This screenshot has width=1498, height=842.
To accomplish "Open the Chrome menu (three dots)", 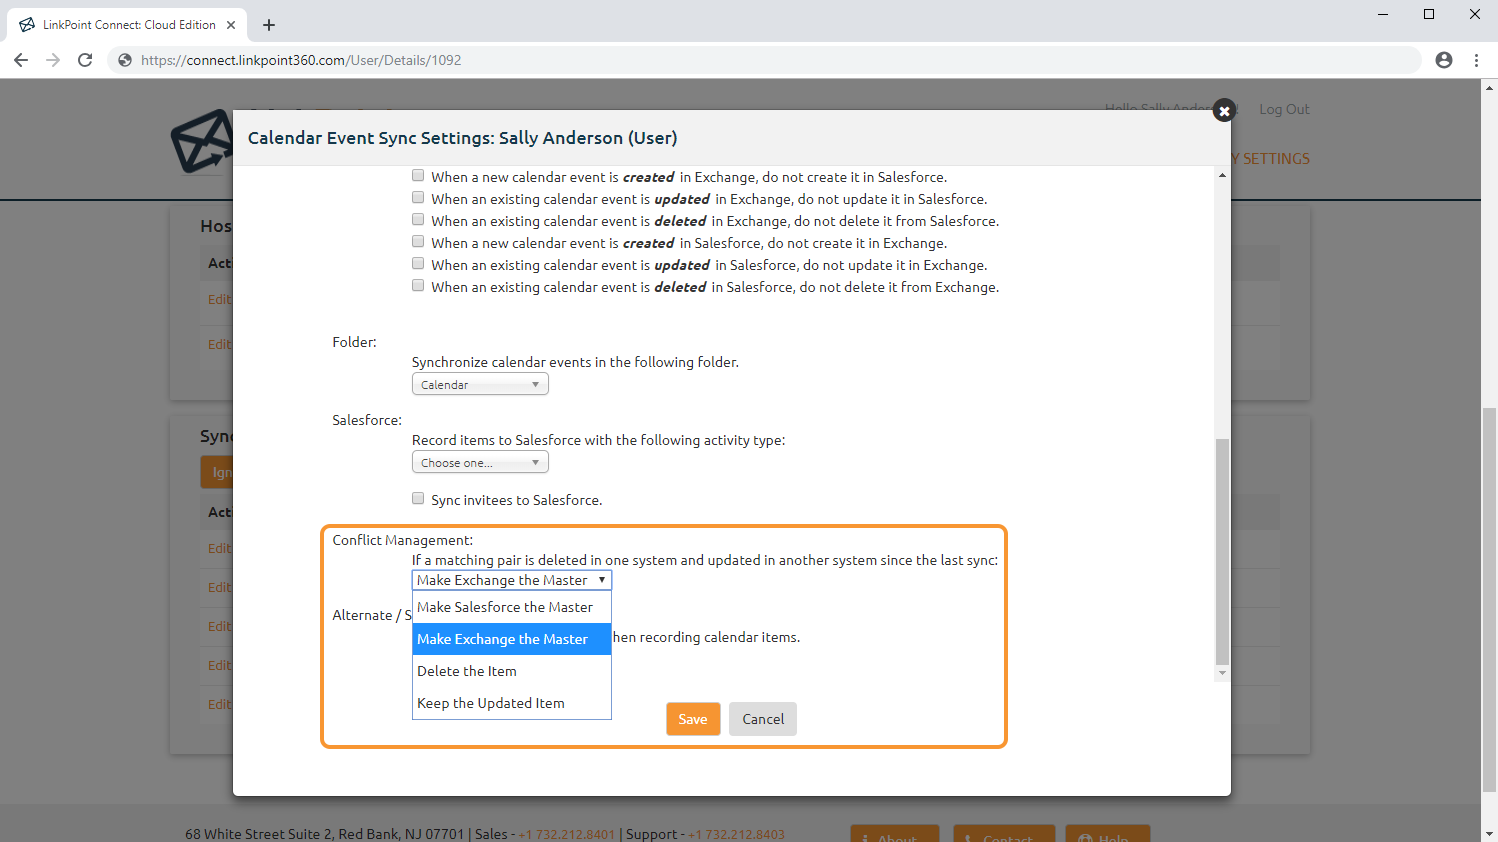I will tap(1476, 60).
